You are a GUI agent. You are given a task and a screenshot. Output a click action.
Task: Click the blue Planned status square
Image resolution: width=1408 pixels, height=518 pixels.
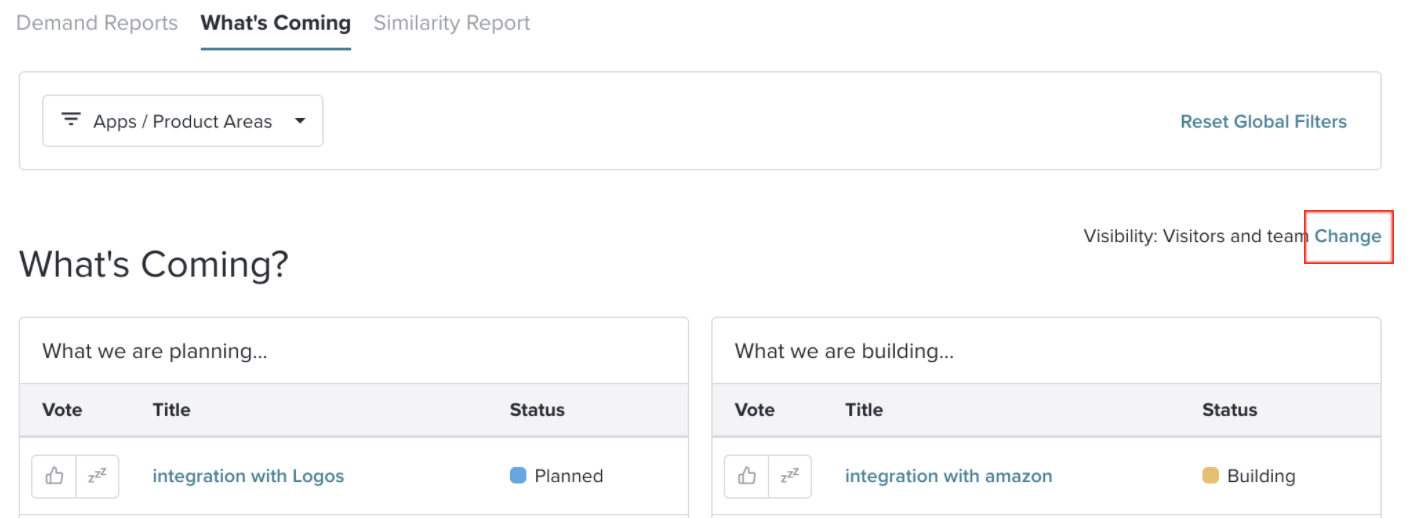(518, 476)
